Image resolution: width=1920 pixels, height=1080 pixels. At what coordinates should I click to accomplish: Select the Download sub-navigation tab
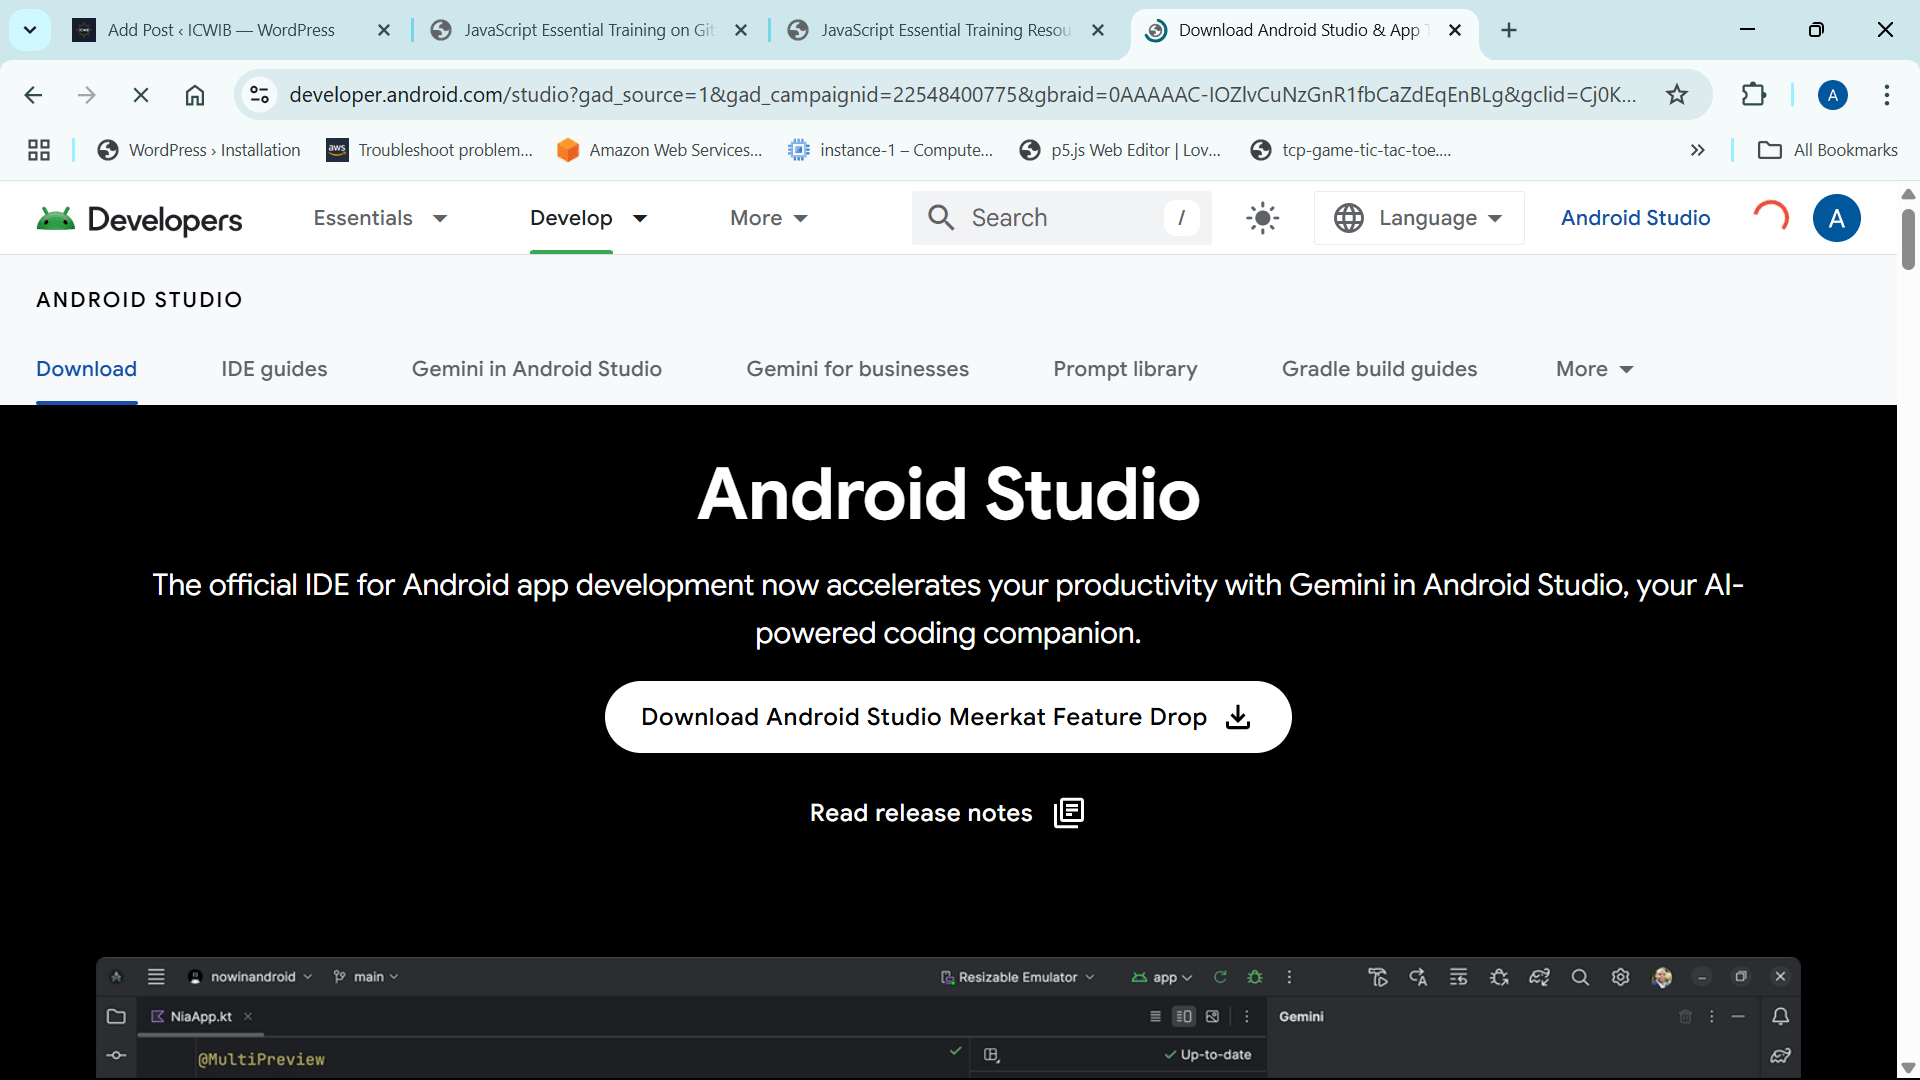click(x=86, y=369)
